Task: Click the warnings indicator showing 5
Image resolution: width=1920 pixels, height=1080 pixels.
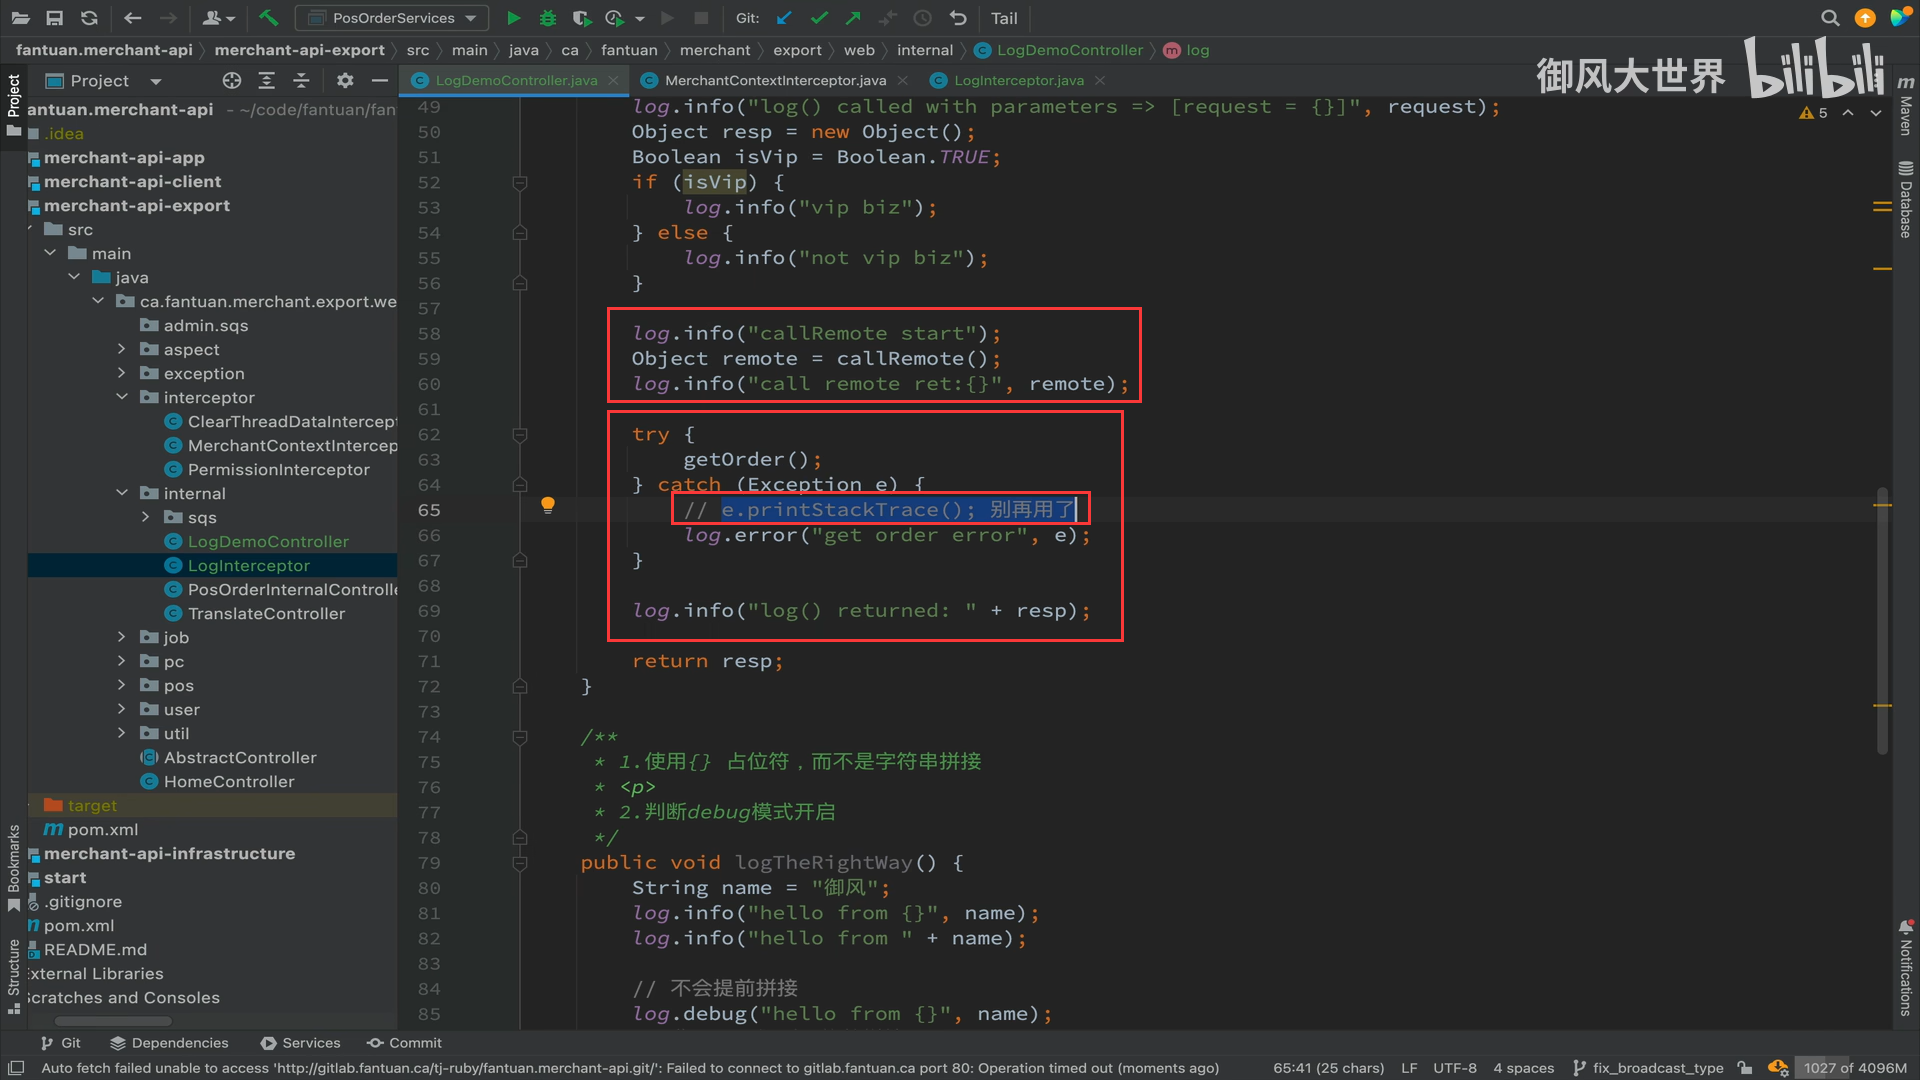Action: [1813, 113]
